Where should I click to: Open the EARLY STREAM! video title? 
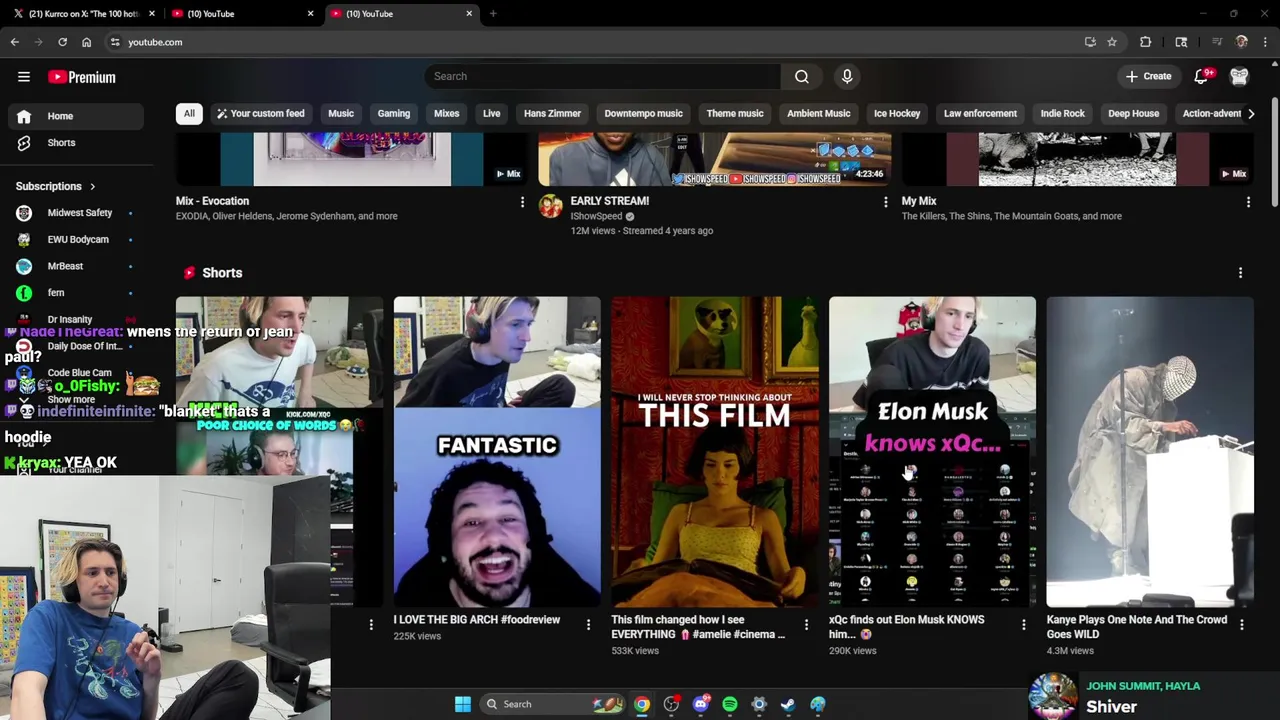pyautogui.click(x=609, y=201)
